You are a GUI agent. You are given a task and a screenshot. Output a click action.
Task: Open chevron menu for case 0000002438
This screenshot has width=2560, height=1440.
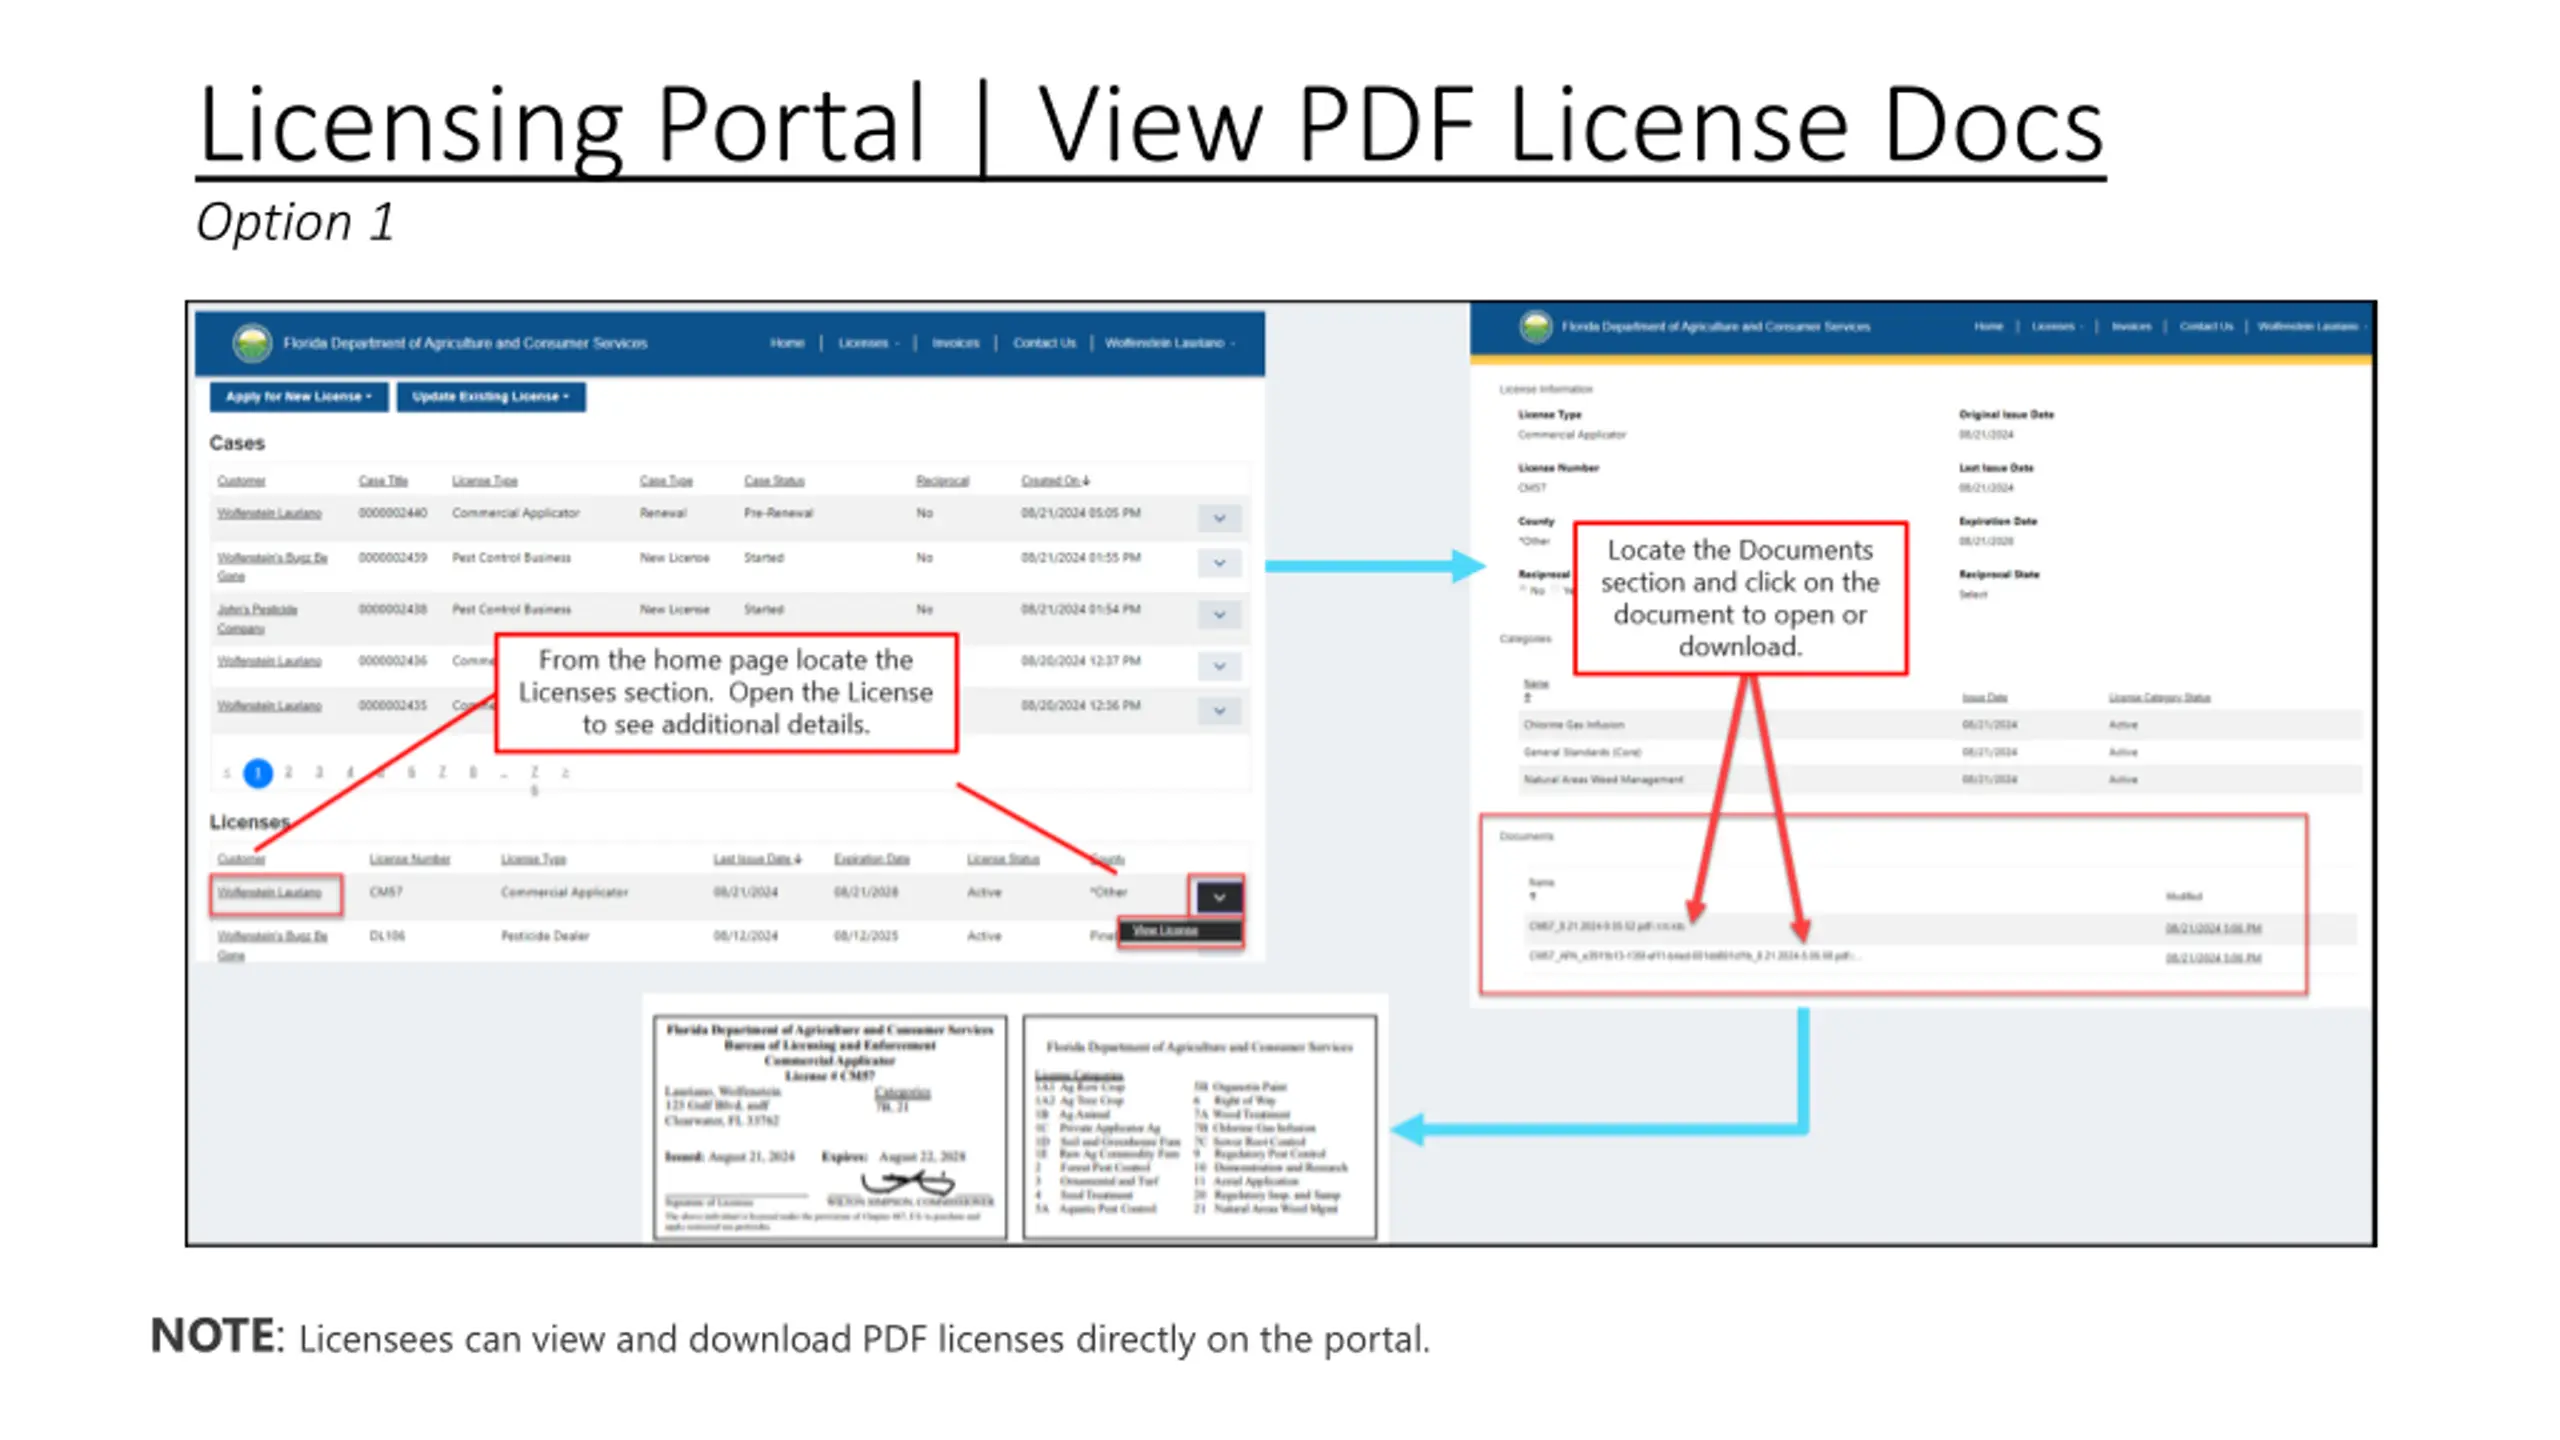[1219, 614]
